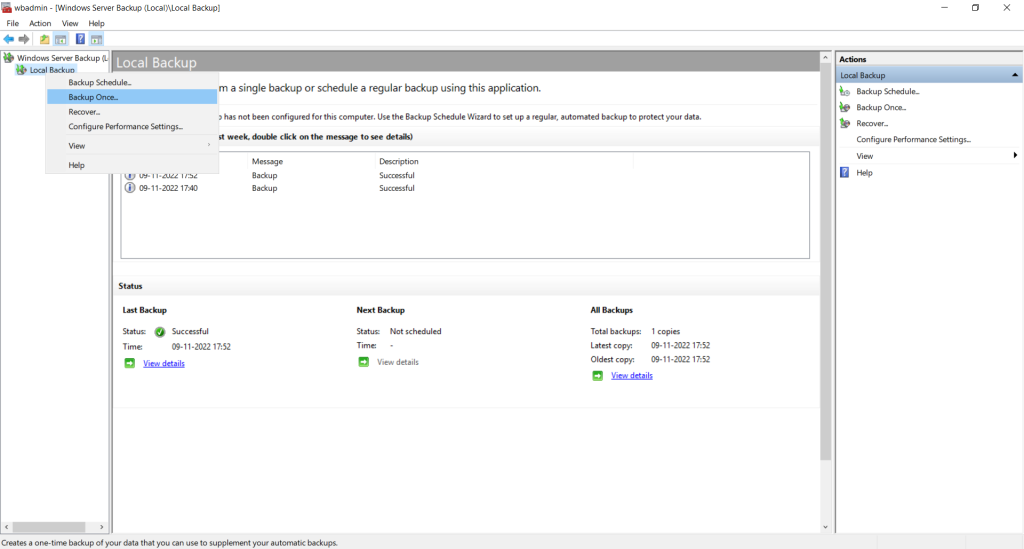The image size is (1024, 549).
Task: Click View details under Next Backup
Action: click(398, 362)
